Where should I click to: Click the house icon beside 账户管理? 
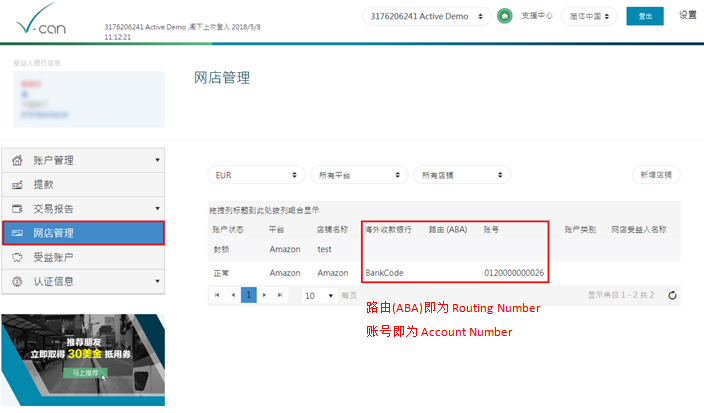click(x=17, y=160)
